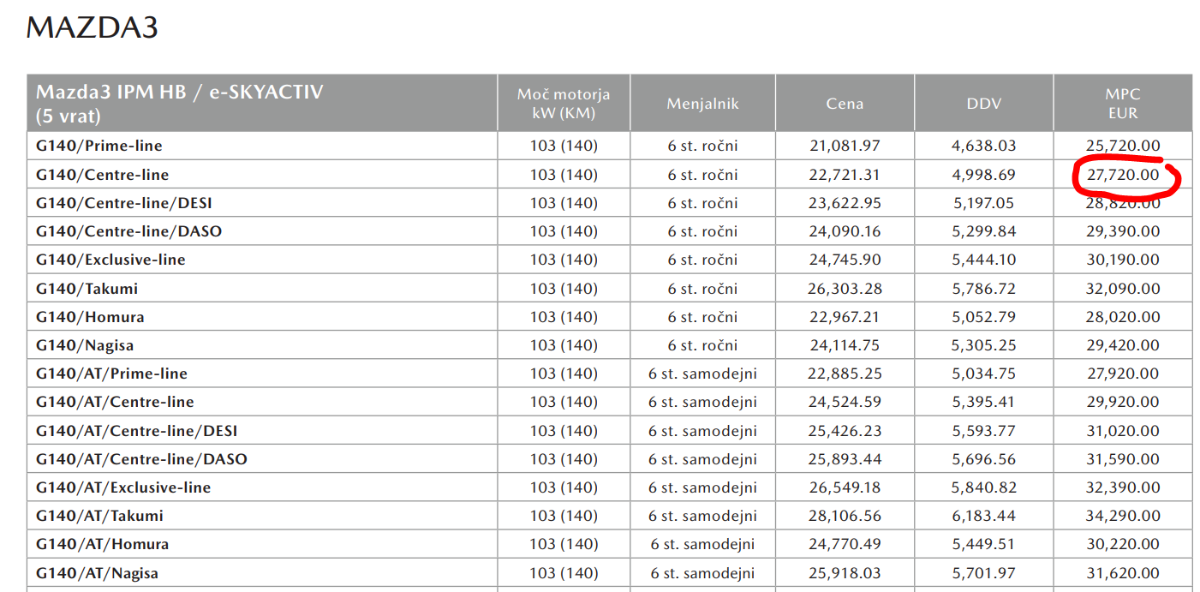Screen dimensions: 1200x592
Task: Click the G140/AT/Prime-line row label
Action: [x=111, y=373]
